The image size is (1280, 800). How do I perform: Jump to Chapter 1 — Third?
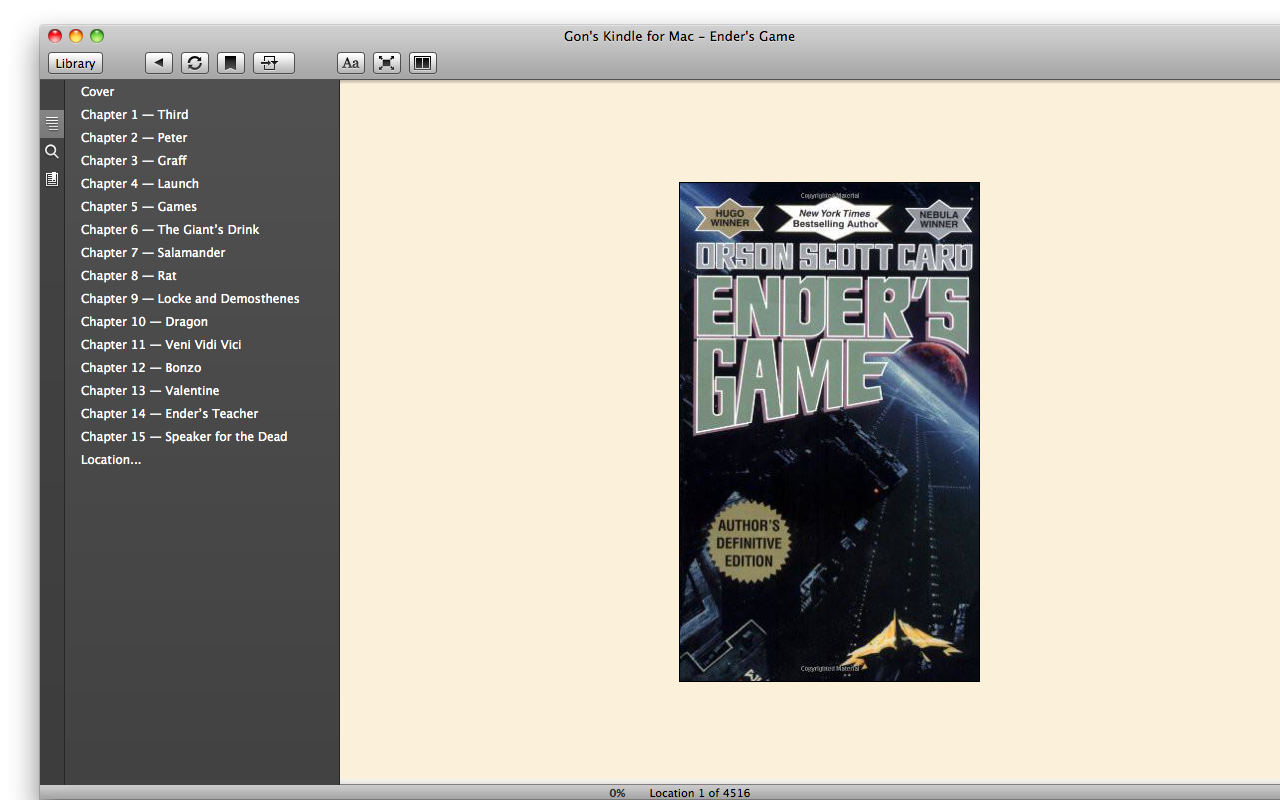135,115
